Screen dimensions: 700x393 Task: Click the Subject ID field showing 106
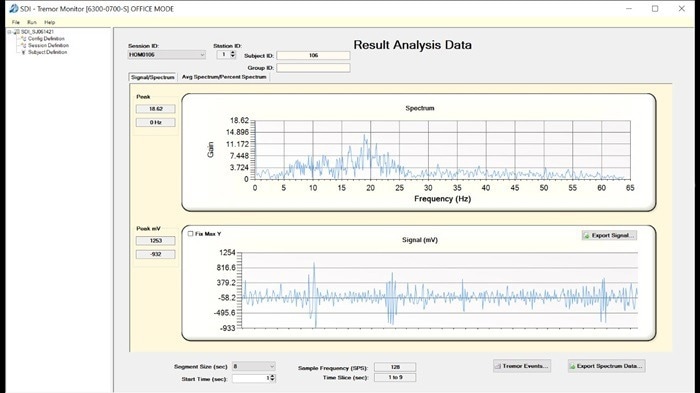pos(313,55)
